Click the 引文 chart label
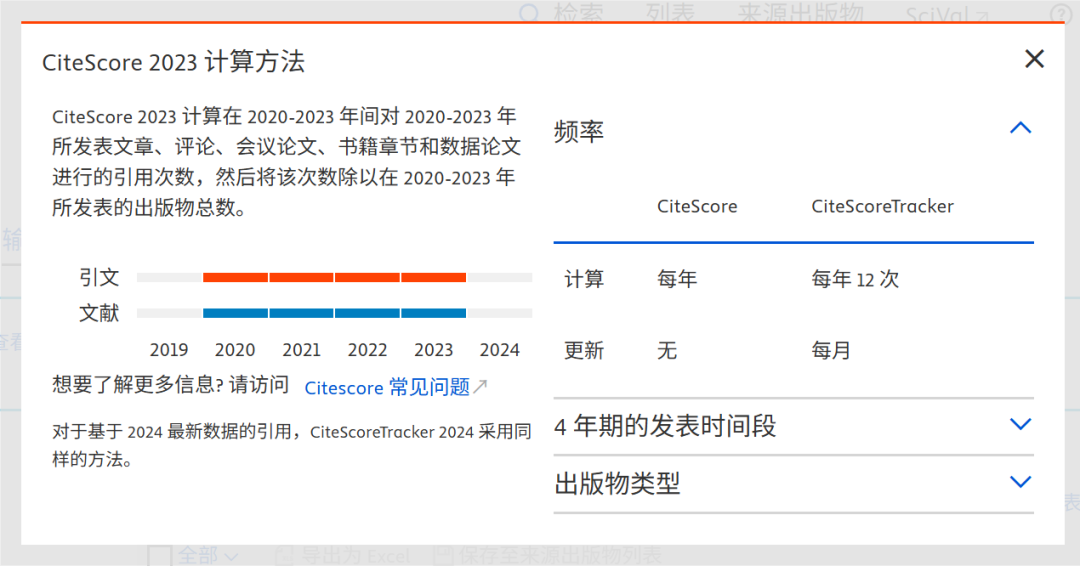Screen dimensions: 1080x566 point(99,277)
